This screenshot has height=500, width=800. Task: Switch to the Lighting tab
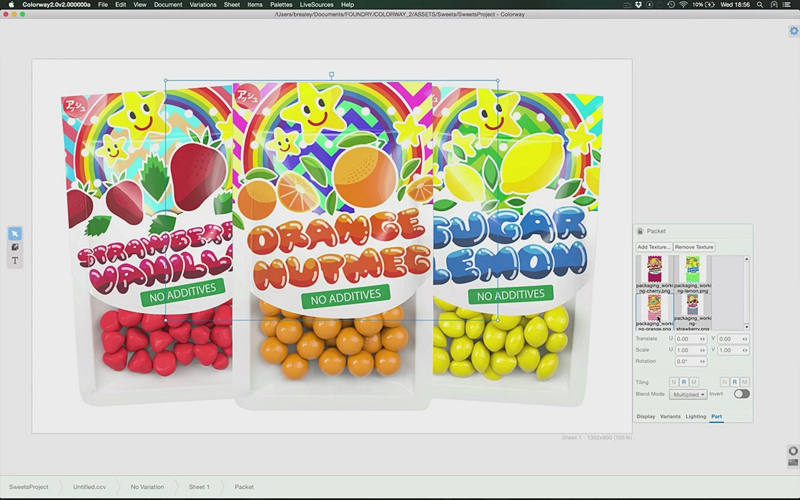(695, 416)
